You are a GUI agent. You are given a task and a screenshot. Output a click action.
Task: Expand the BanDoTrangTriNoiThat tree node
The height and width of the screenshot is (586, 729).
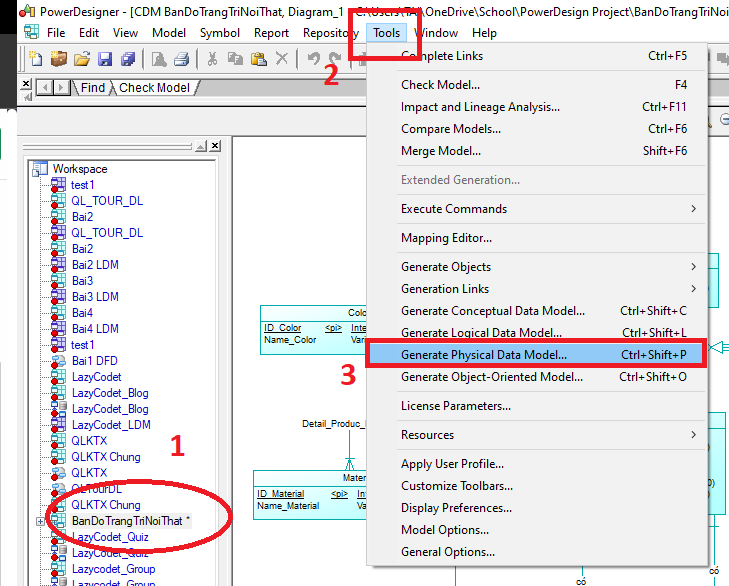coord(40,521)
